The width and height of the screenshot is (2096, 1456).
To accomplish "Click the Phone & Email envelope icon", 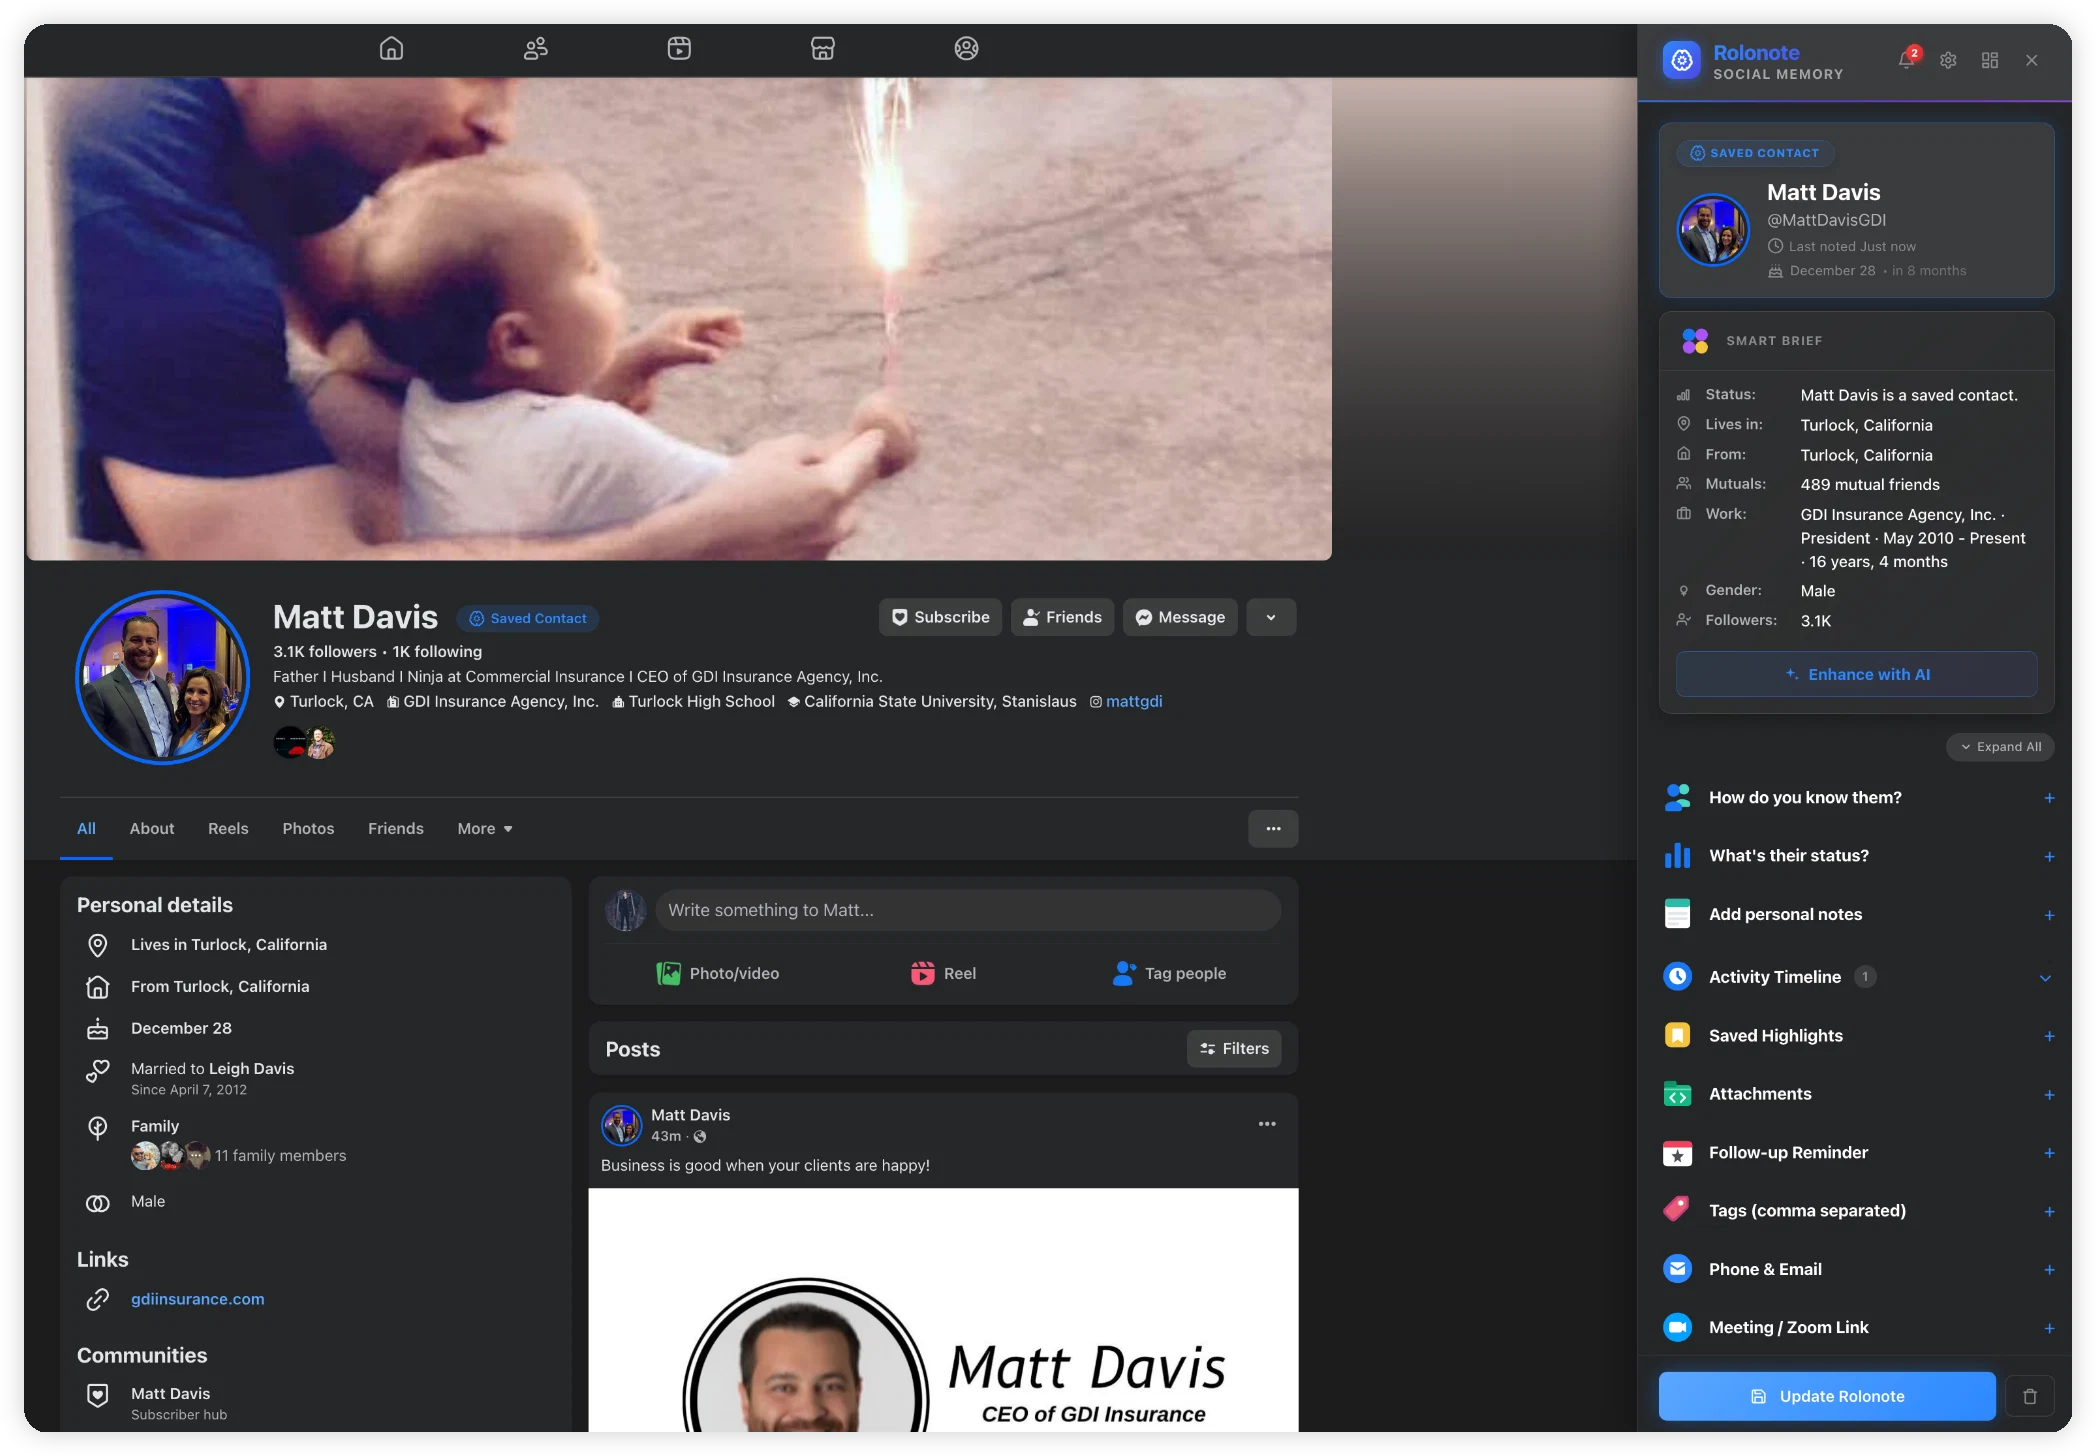I will pos(1677,1269).
